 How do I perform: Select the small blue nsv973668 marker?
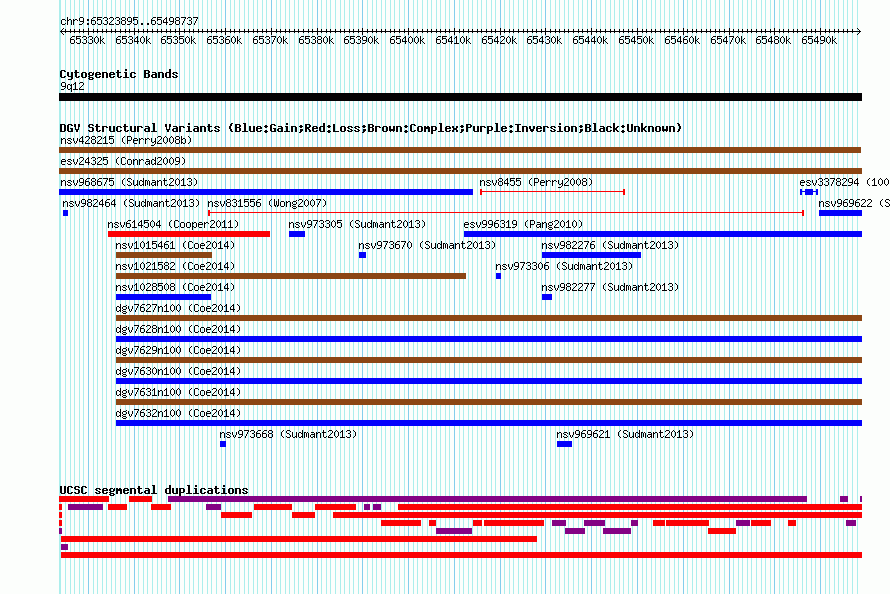(x=223, y=444)
